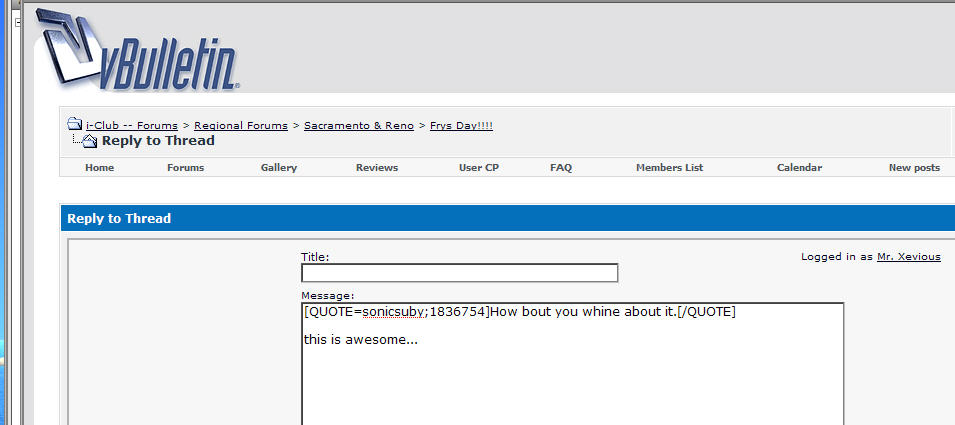
Task: Open the Gallery navigation item
Action: 279,168
